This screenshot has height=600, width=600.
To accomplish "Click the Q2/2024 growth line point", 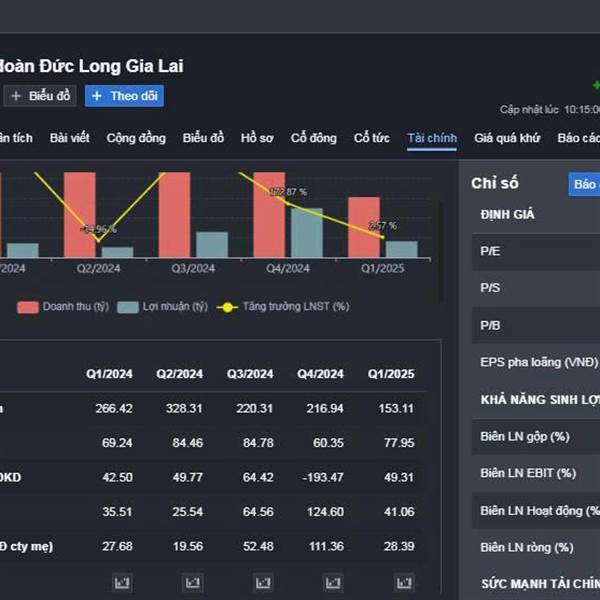I will pyautogui.click(x=98, y=241).
